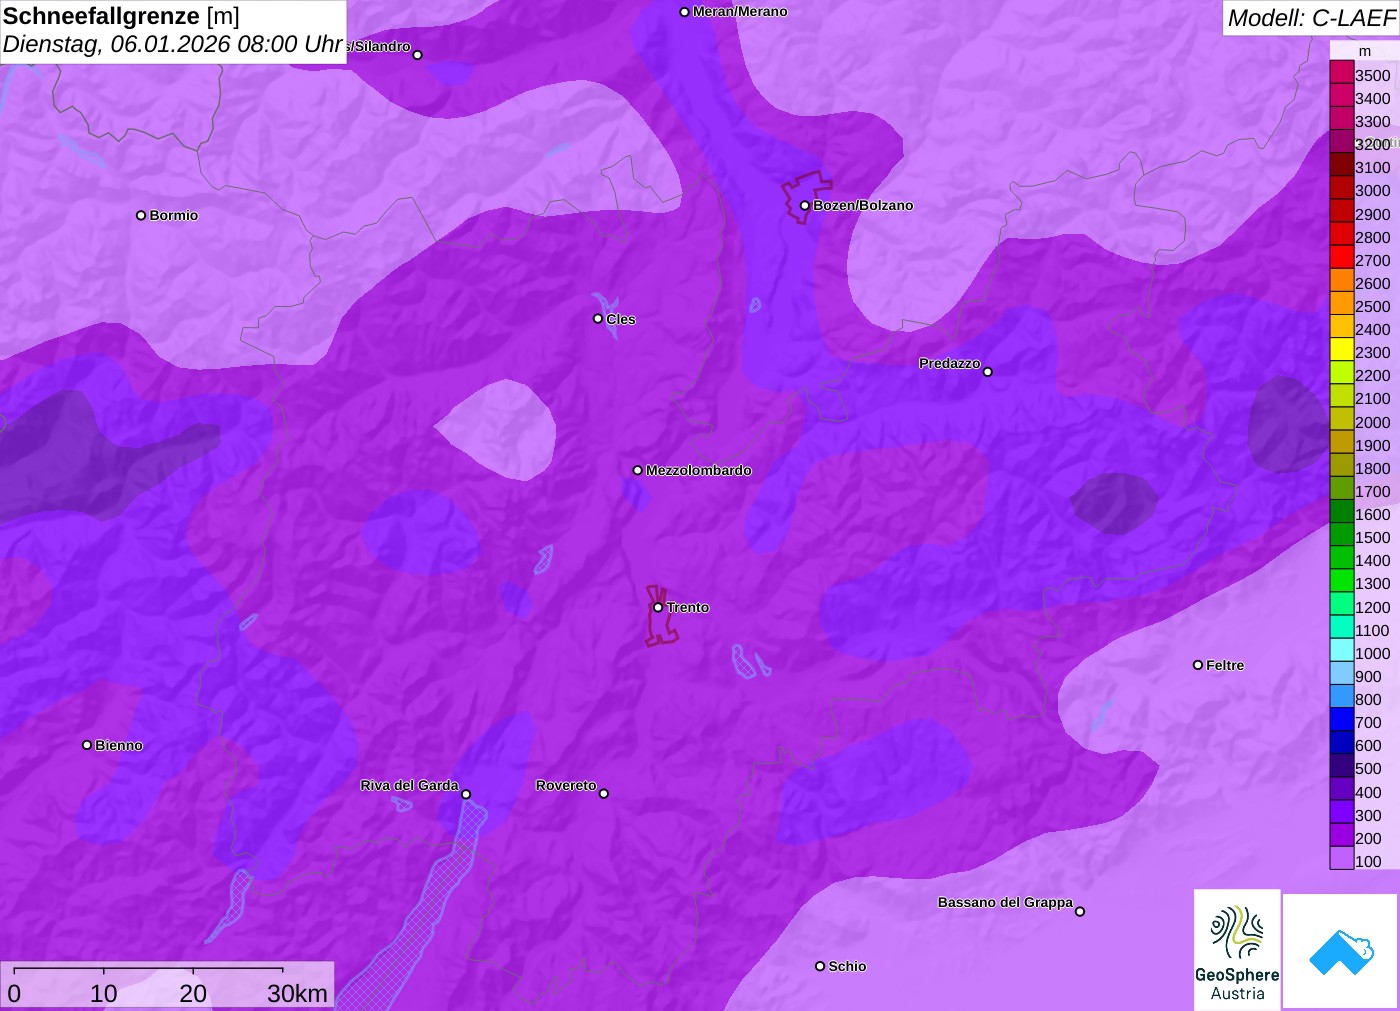Screen dimensions: 1400x1011
Task: Click the "Schneefallgrenze [m]" map title
Action: (121, 16)
